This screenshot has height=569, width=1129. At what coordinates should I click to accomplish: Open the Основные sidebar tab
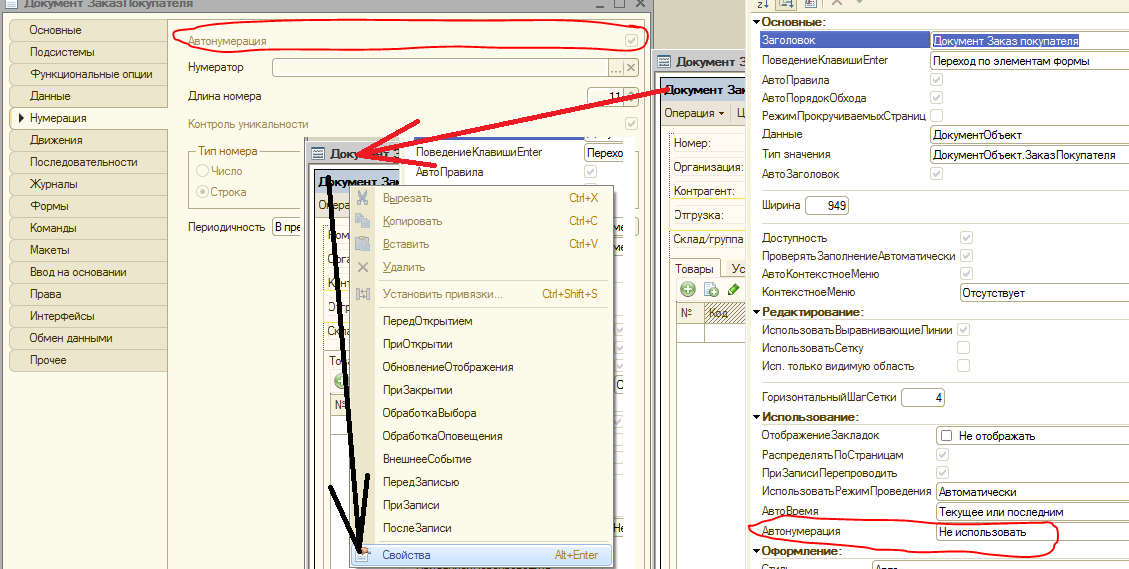[88, 30]
